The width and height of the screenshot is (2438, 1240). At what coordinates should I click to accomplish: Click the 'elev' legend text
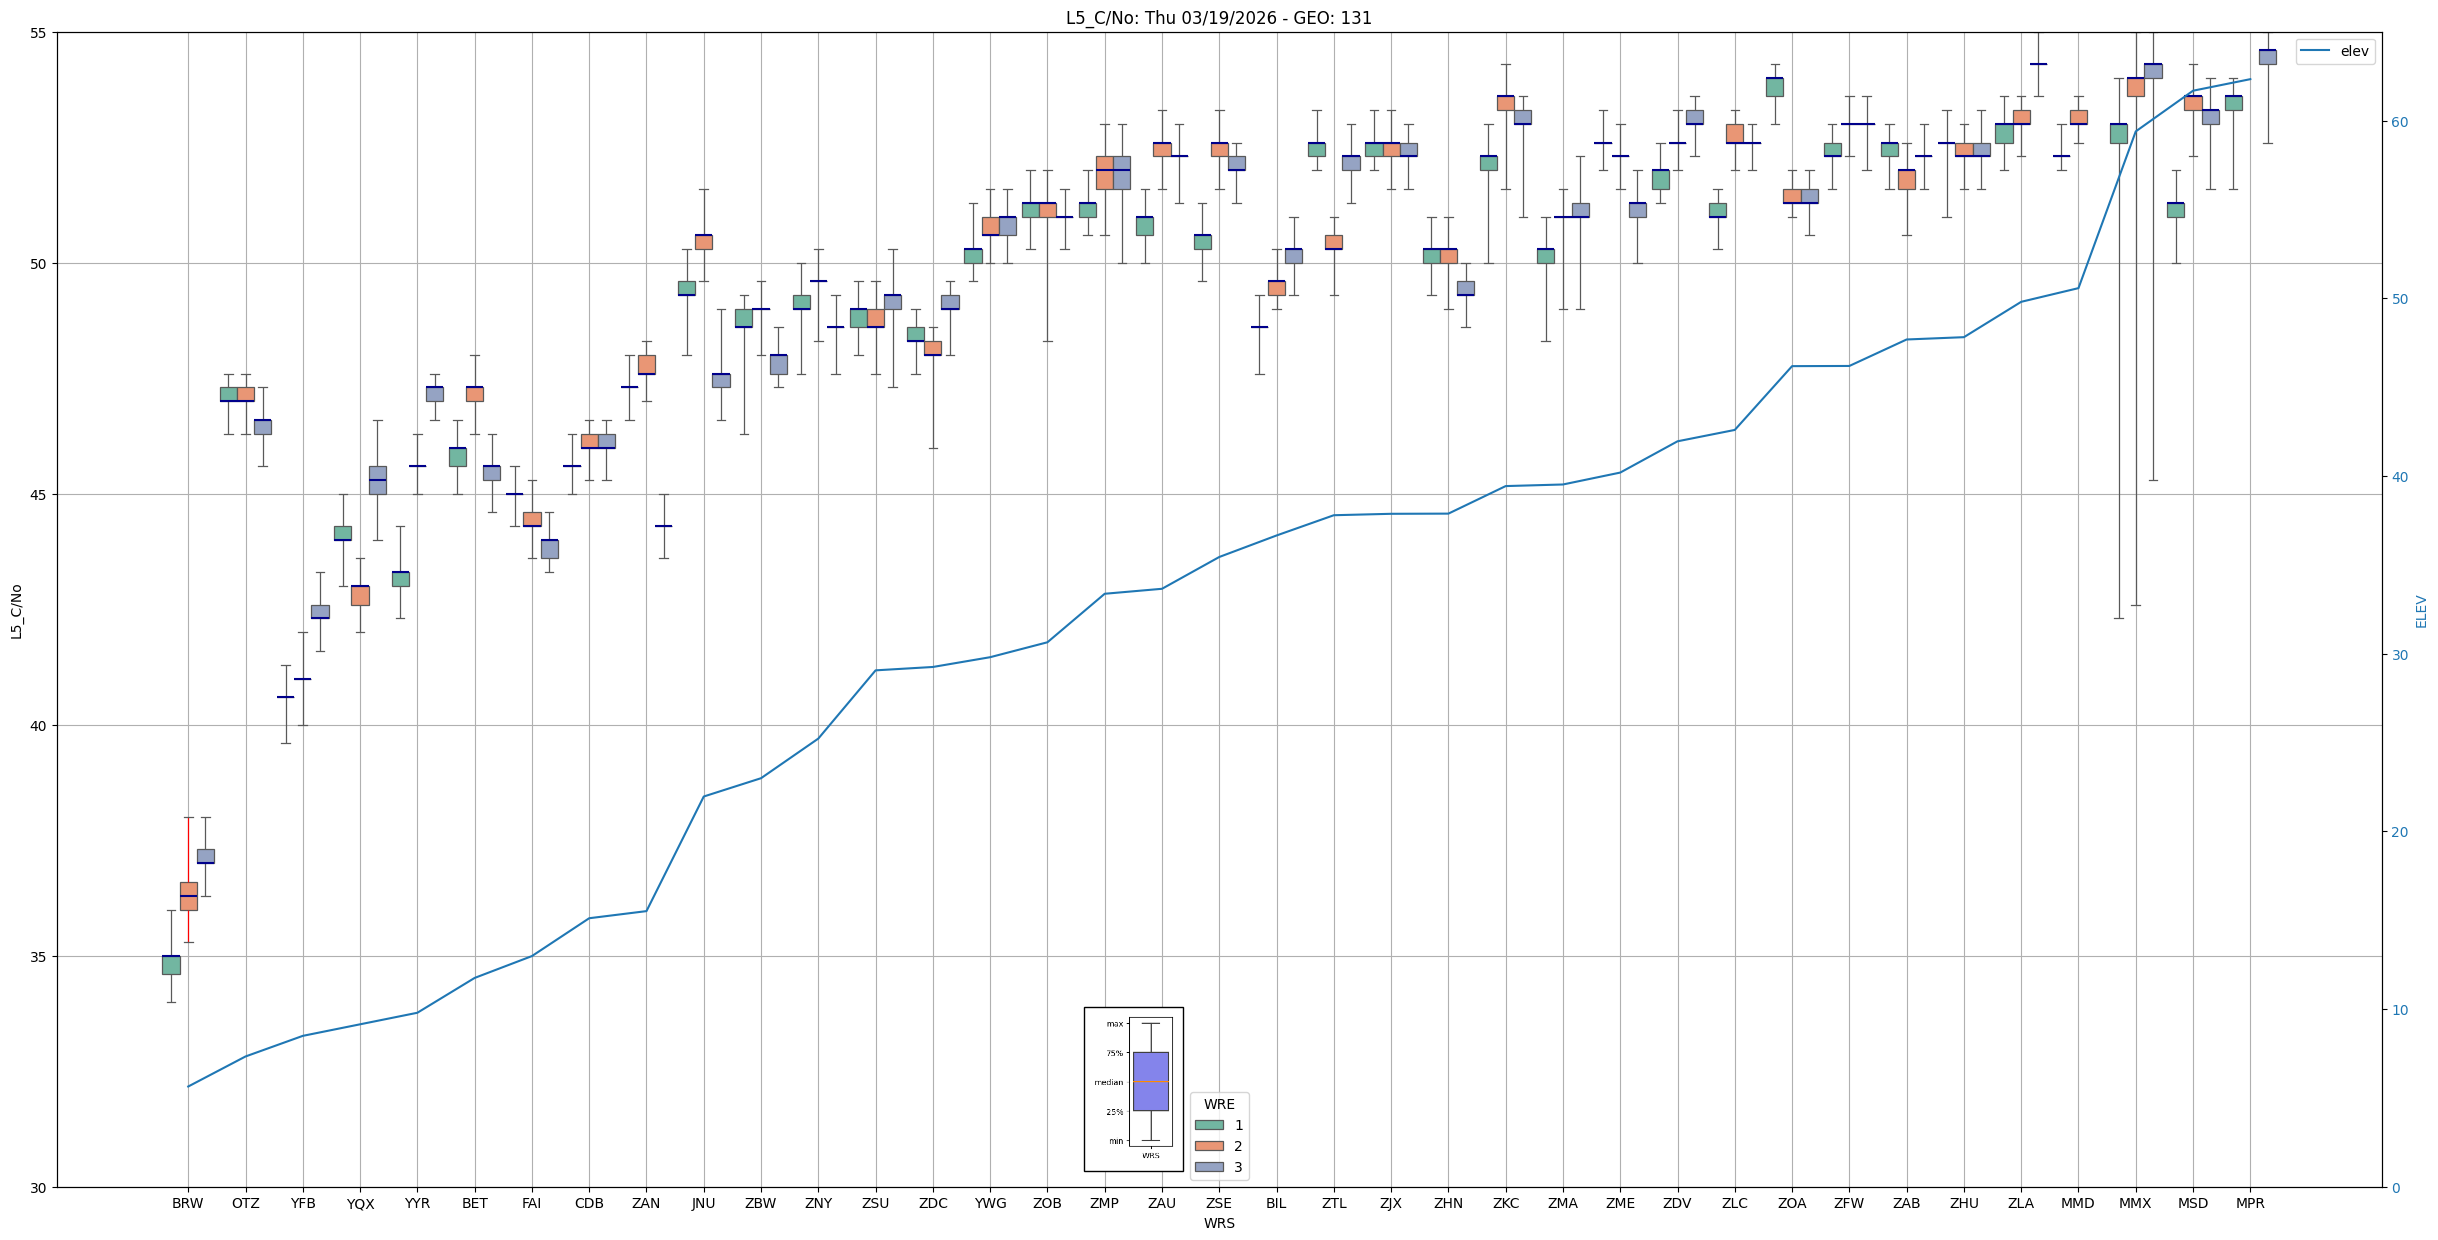(2354, 51)
